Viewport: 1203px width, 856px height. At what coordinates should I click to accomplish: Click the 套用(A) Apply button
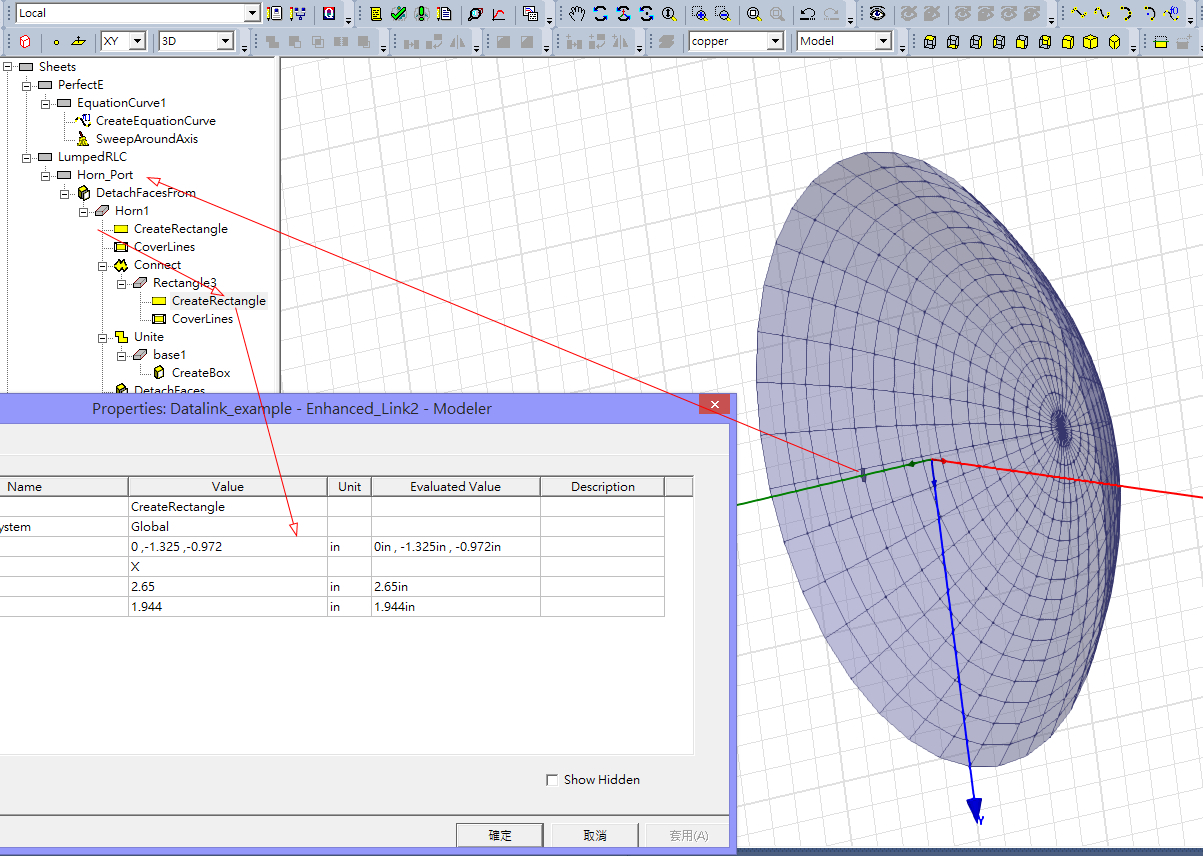click(x=689, y=835)
